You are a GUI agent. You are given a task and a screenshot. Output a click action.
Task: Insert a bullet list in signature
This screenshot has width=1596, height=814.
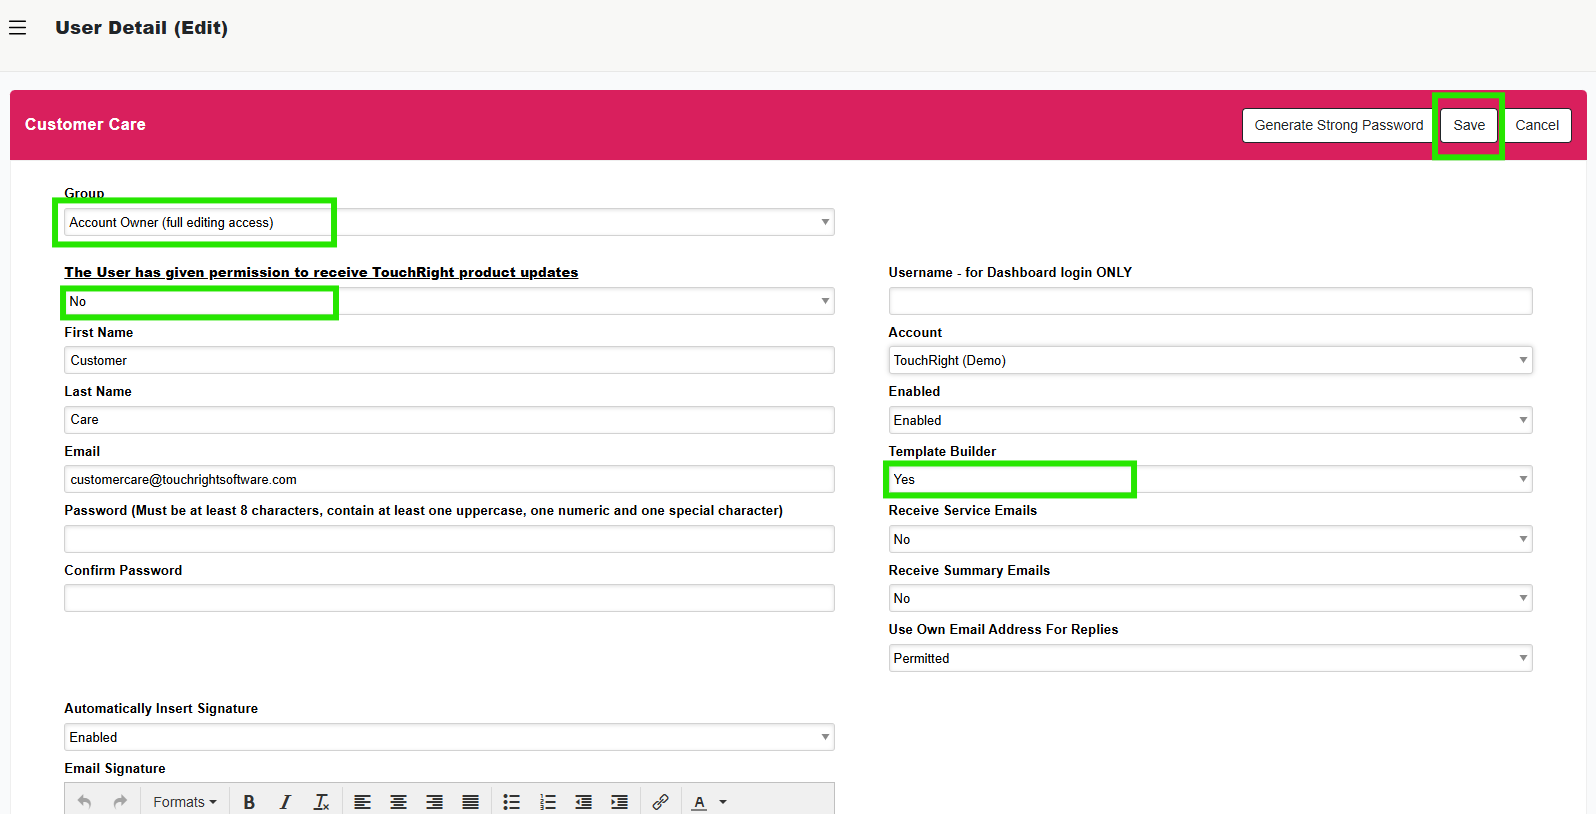tap(511, 802)
